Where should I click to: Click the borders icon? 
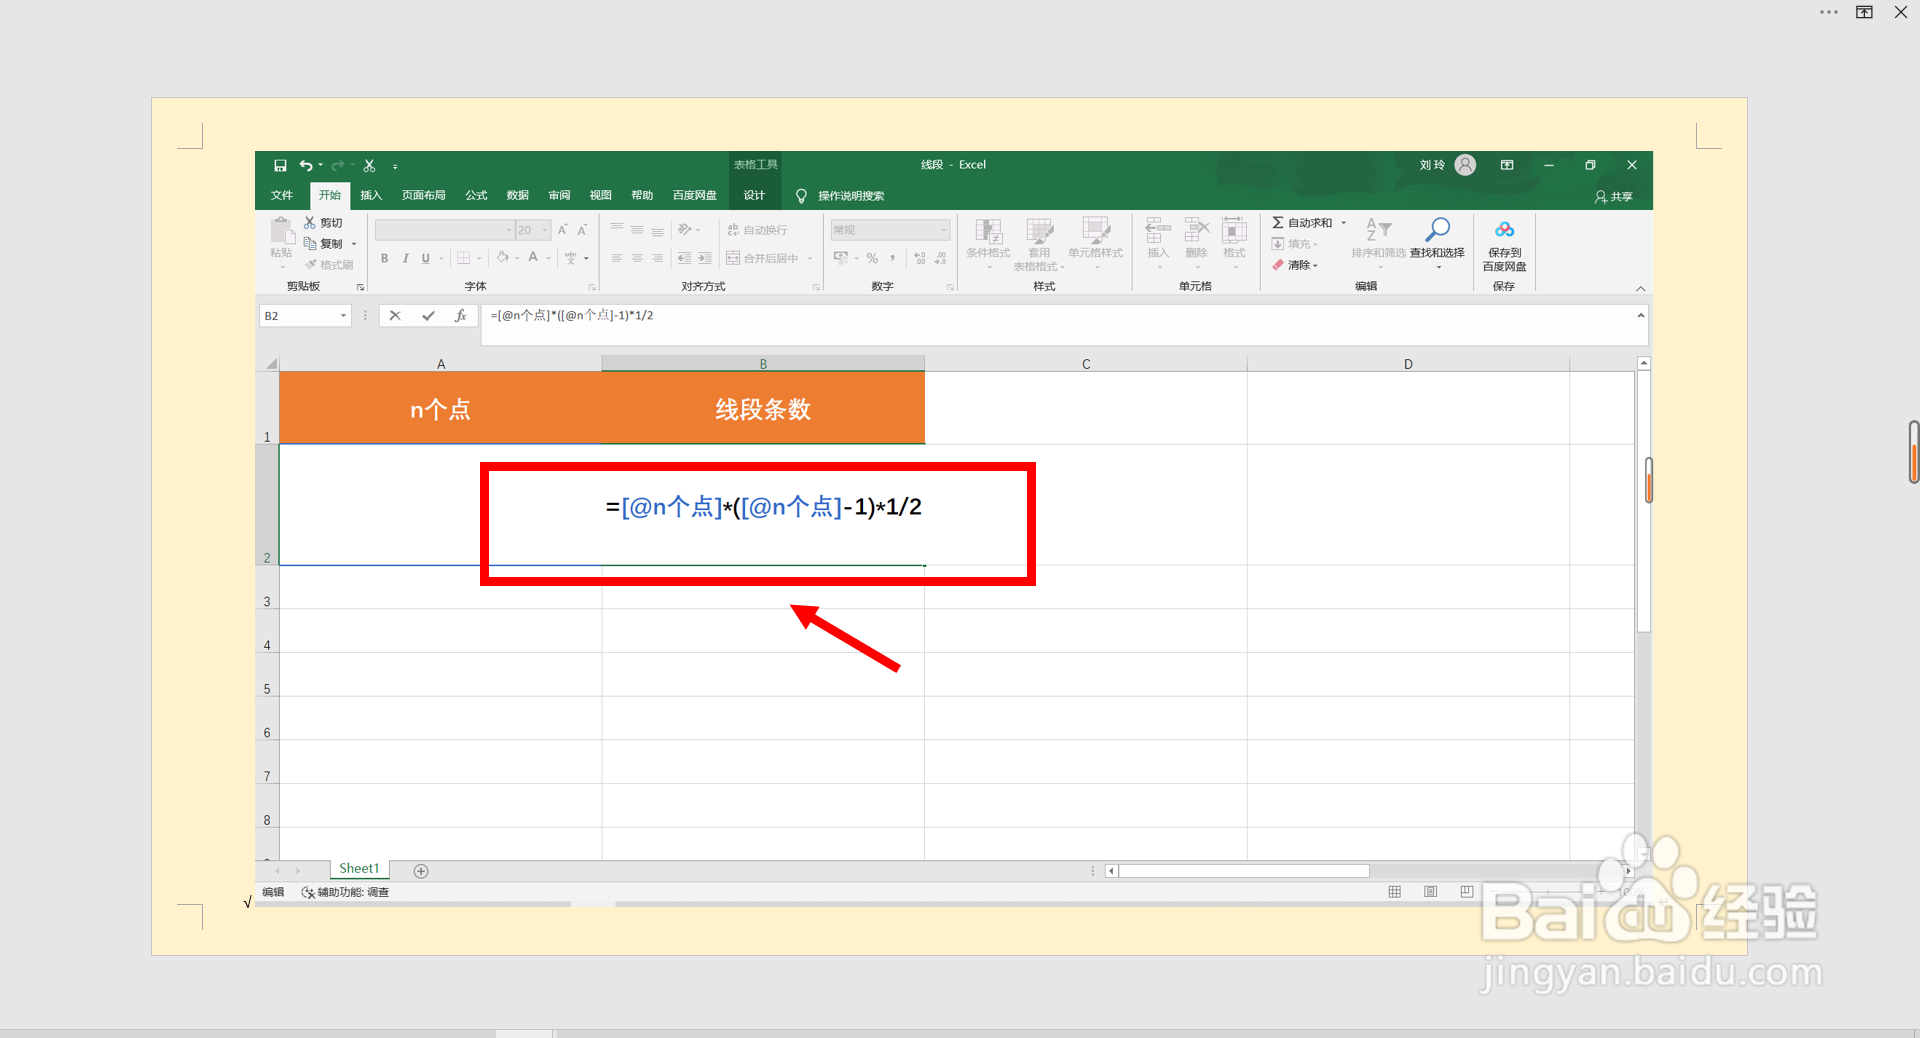point(464,258)
